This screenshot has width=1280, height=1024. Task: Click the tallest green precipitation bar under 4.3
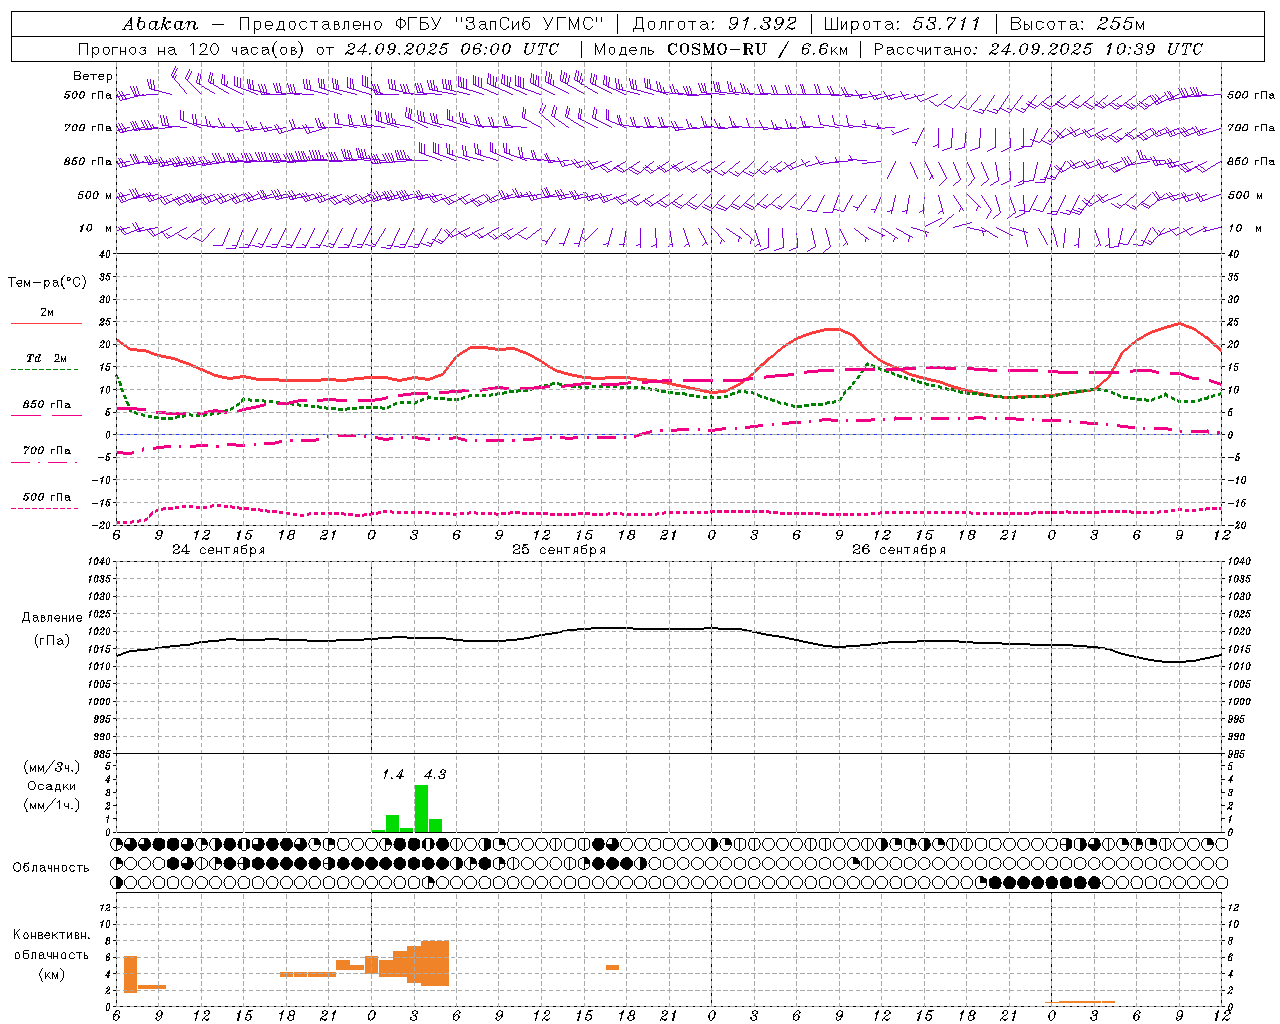point(421,808)
